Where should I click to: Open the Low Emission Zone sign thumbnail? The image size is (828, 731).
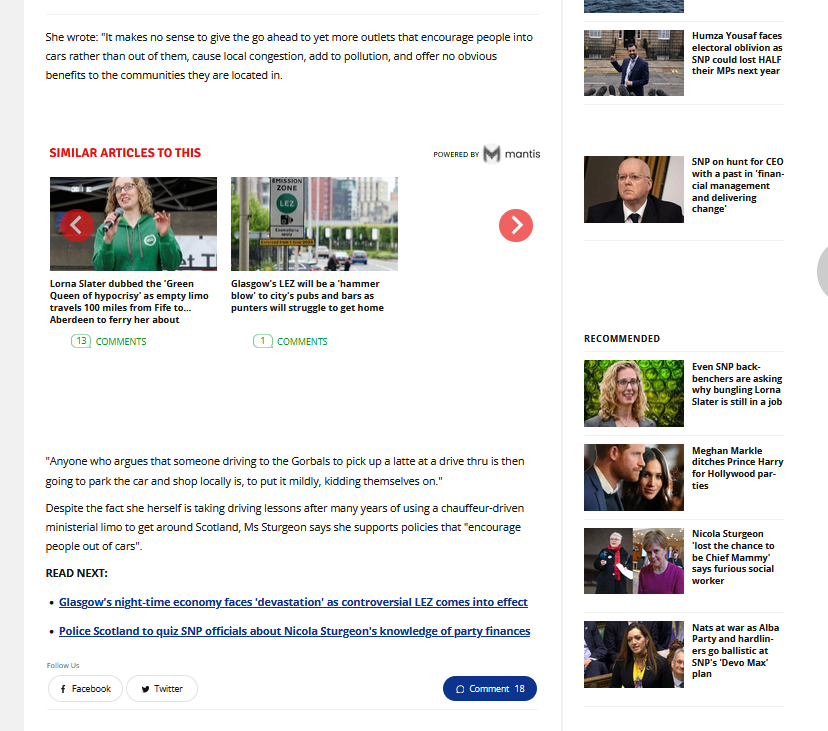click(314, 224)
